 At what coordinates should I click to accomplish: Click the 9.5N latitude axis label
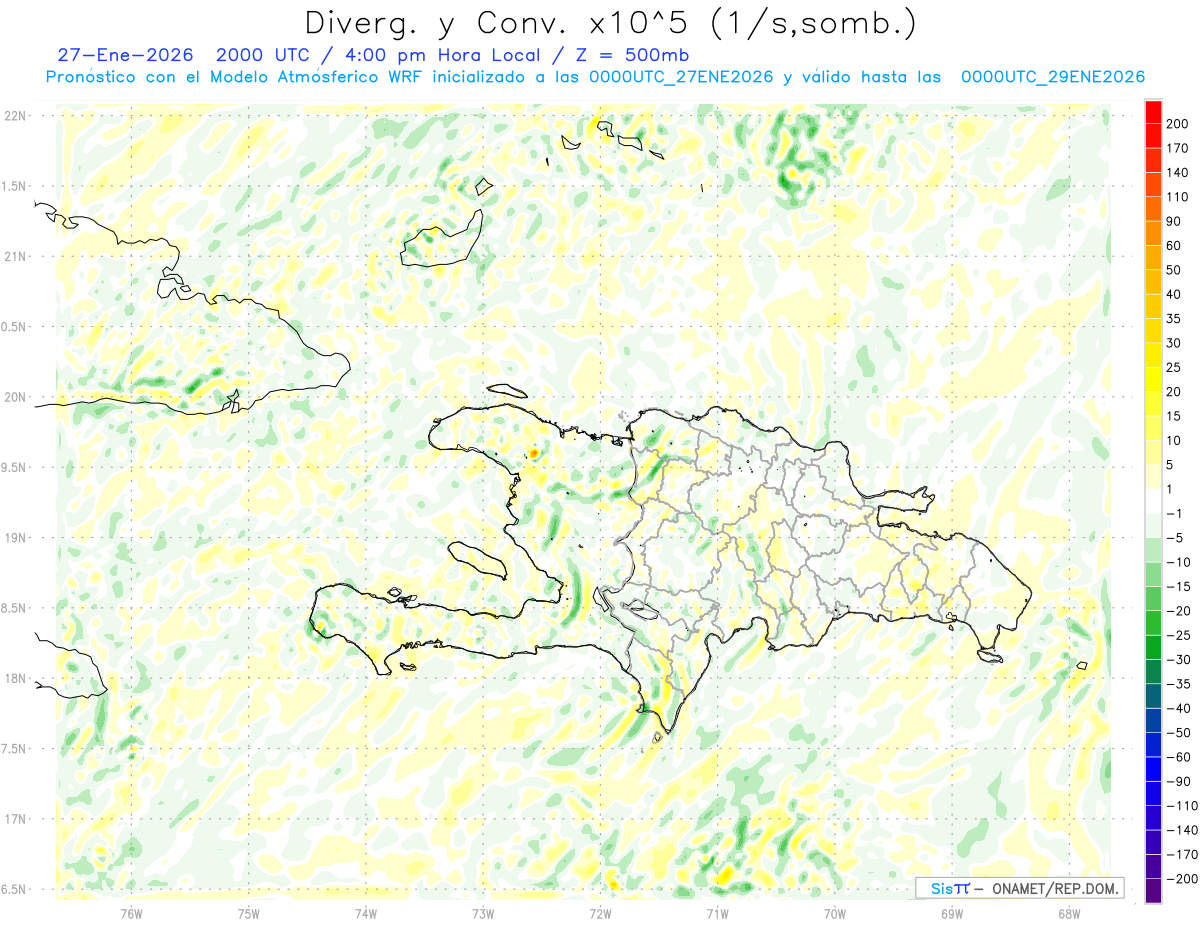[x=14, y=467]
